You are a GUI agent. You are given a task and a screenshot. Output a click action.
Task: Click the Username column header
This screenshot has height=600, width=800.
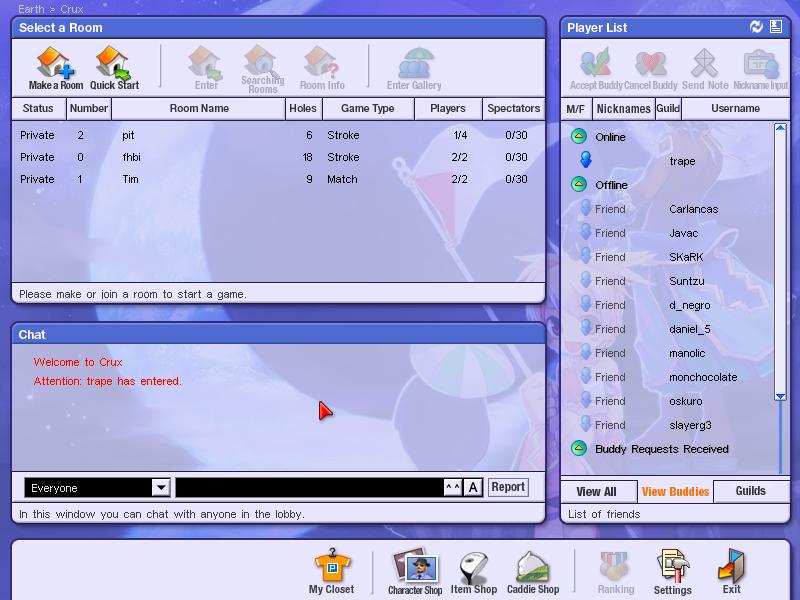(x=735, y=108)
